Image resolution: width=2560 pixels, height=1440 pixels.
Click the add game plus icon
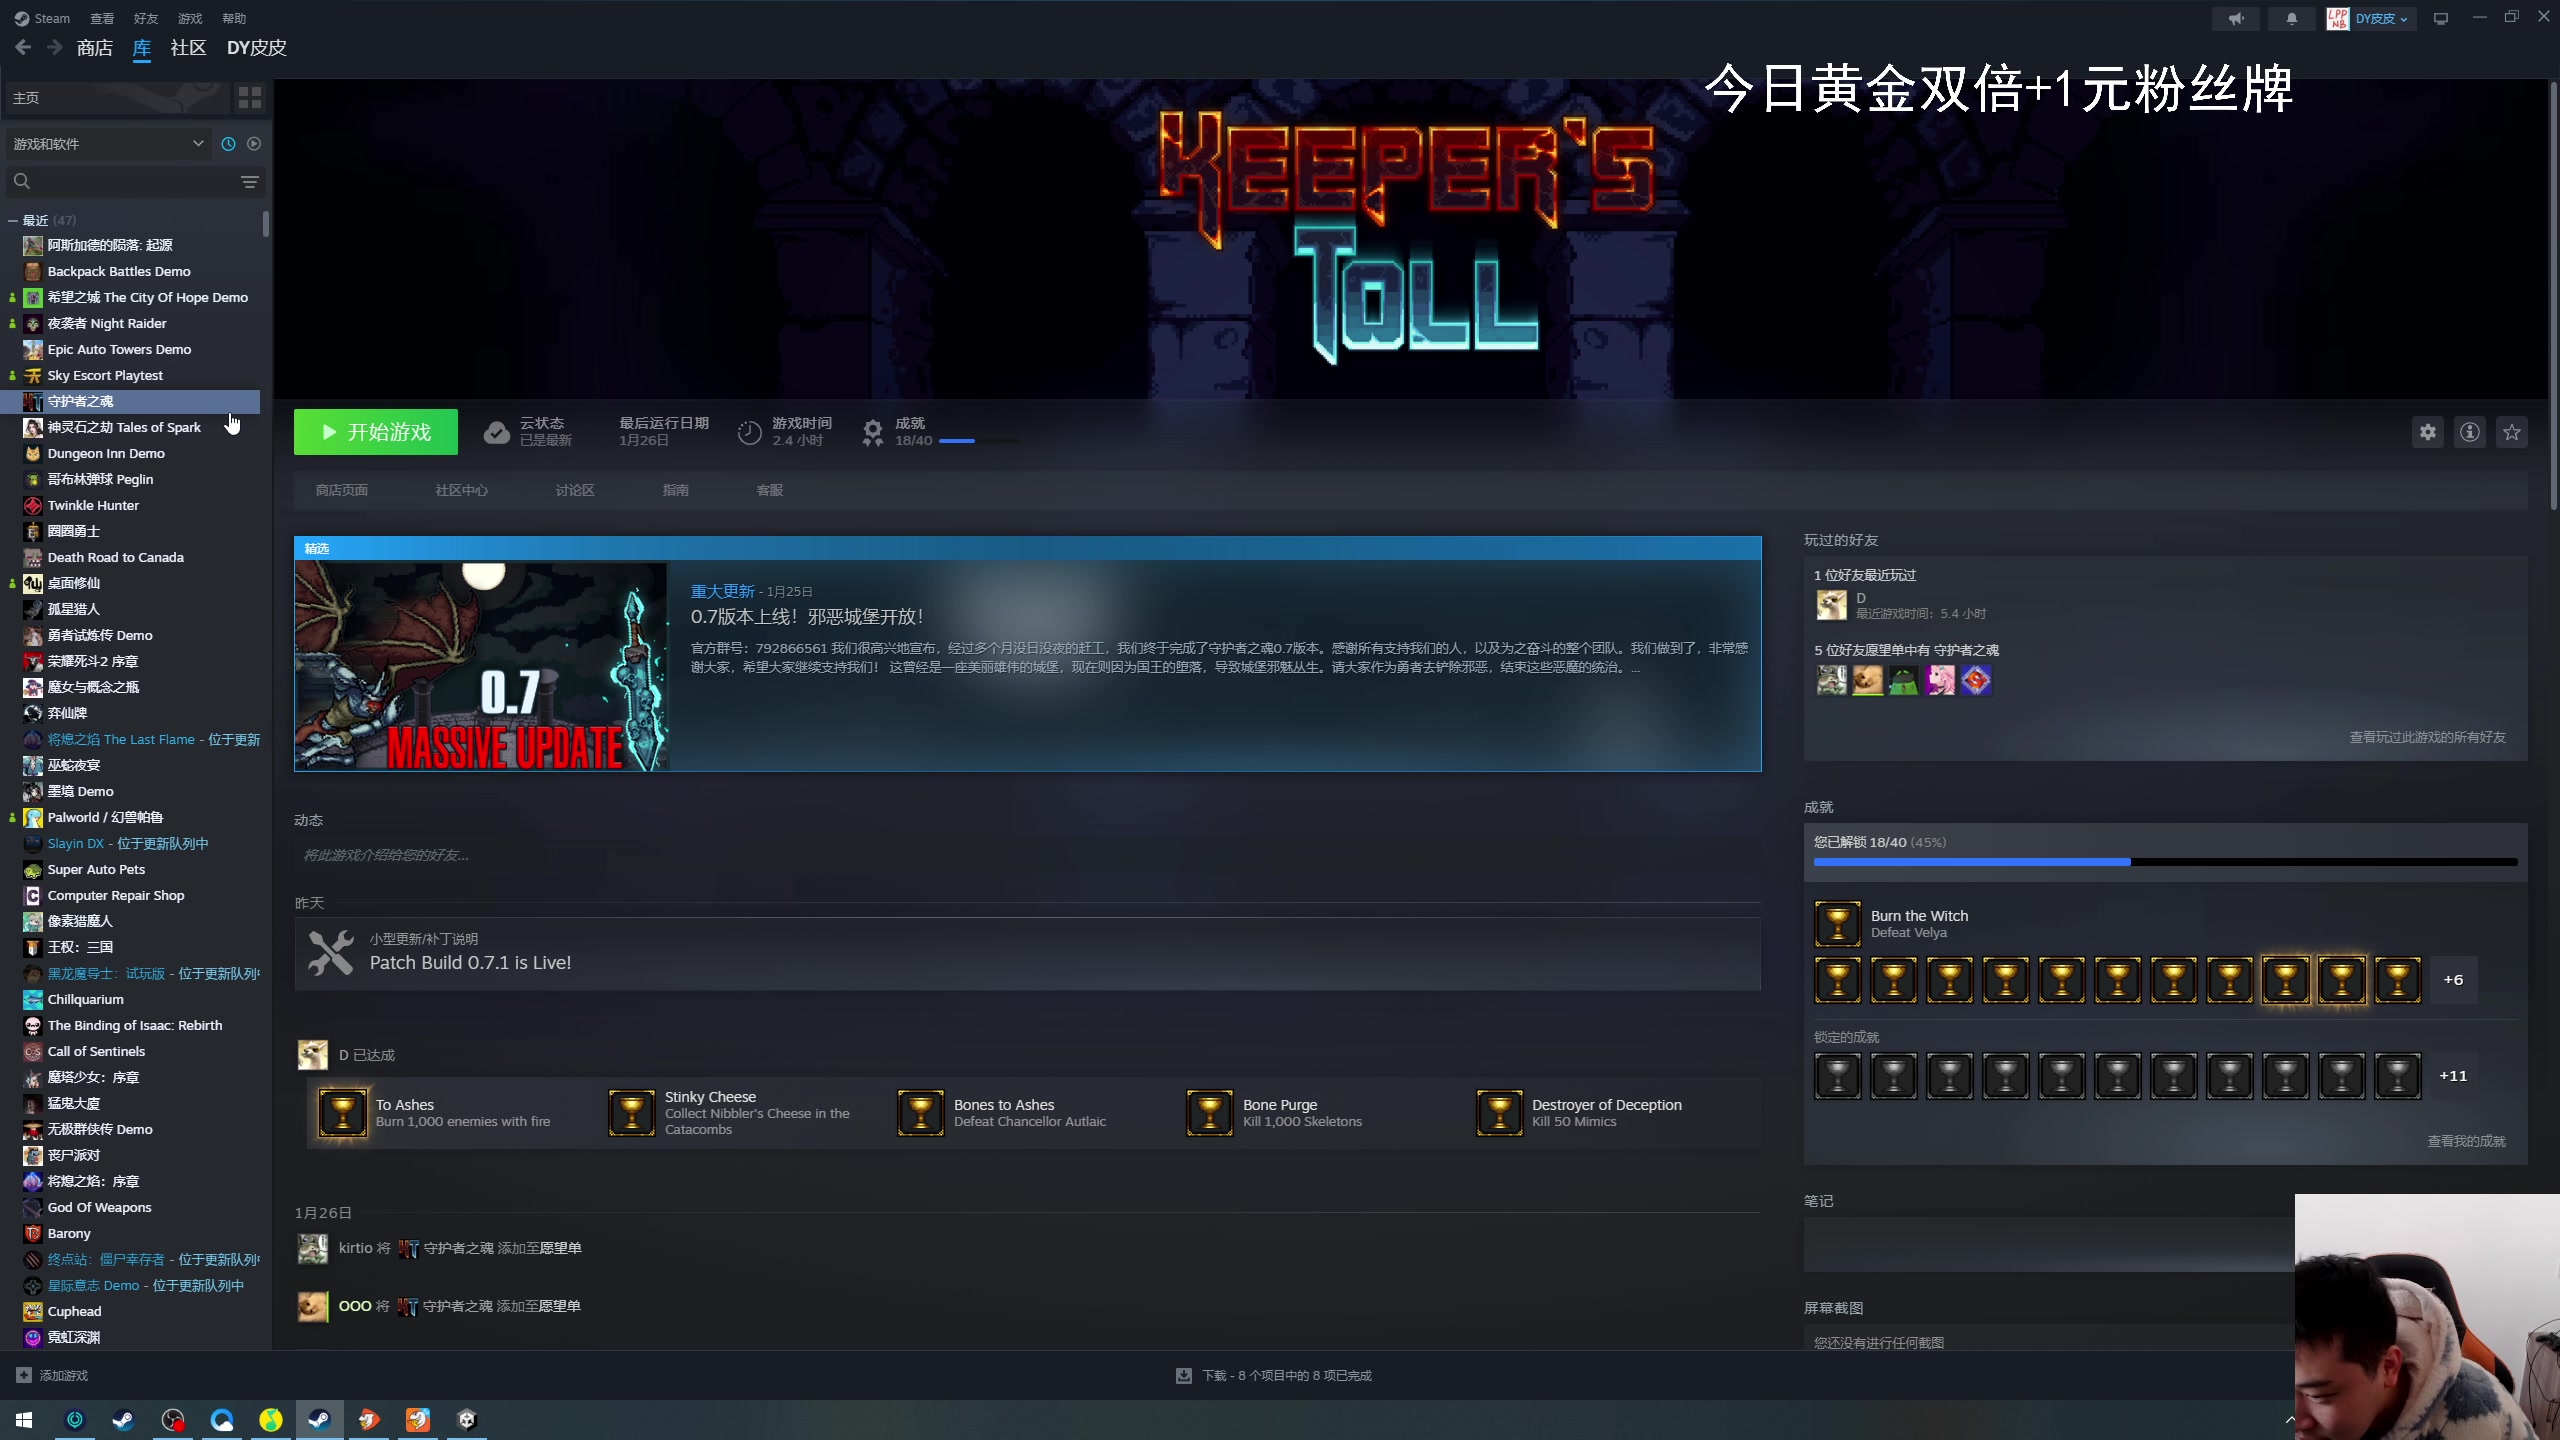24,1376
